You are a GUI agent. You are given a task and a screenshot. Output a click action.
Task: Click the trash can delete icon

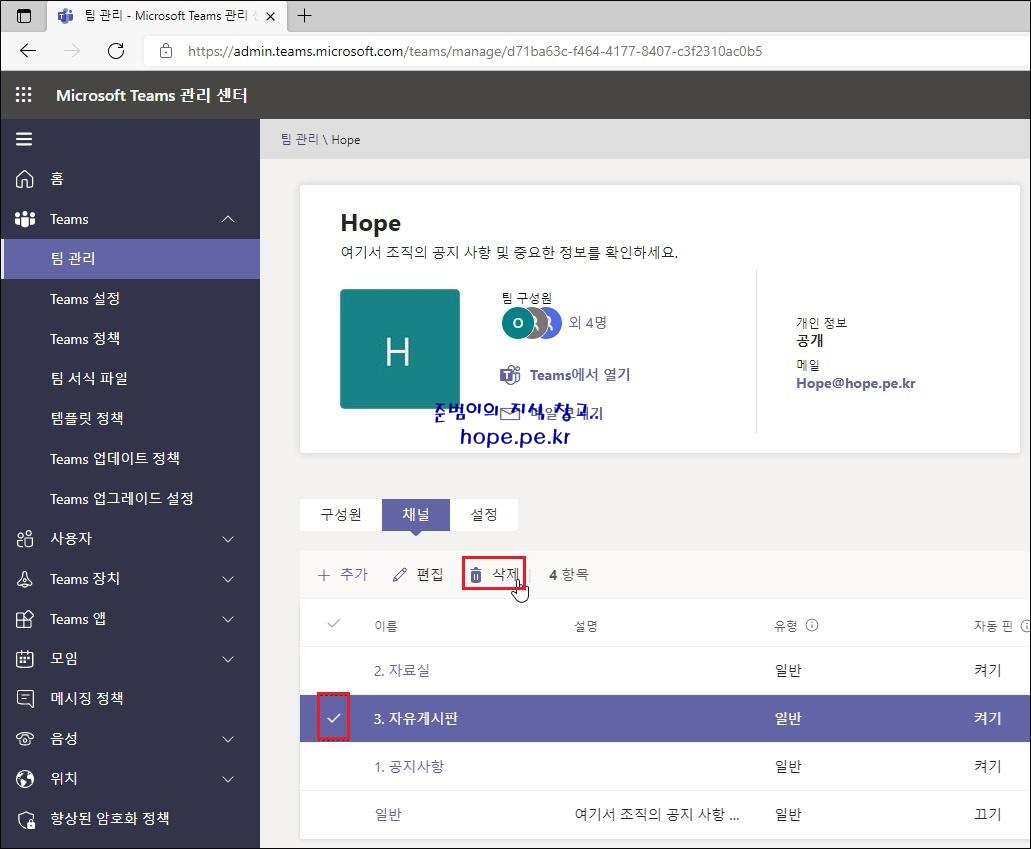475,575
